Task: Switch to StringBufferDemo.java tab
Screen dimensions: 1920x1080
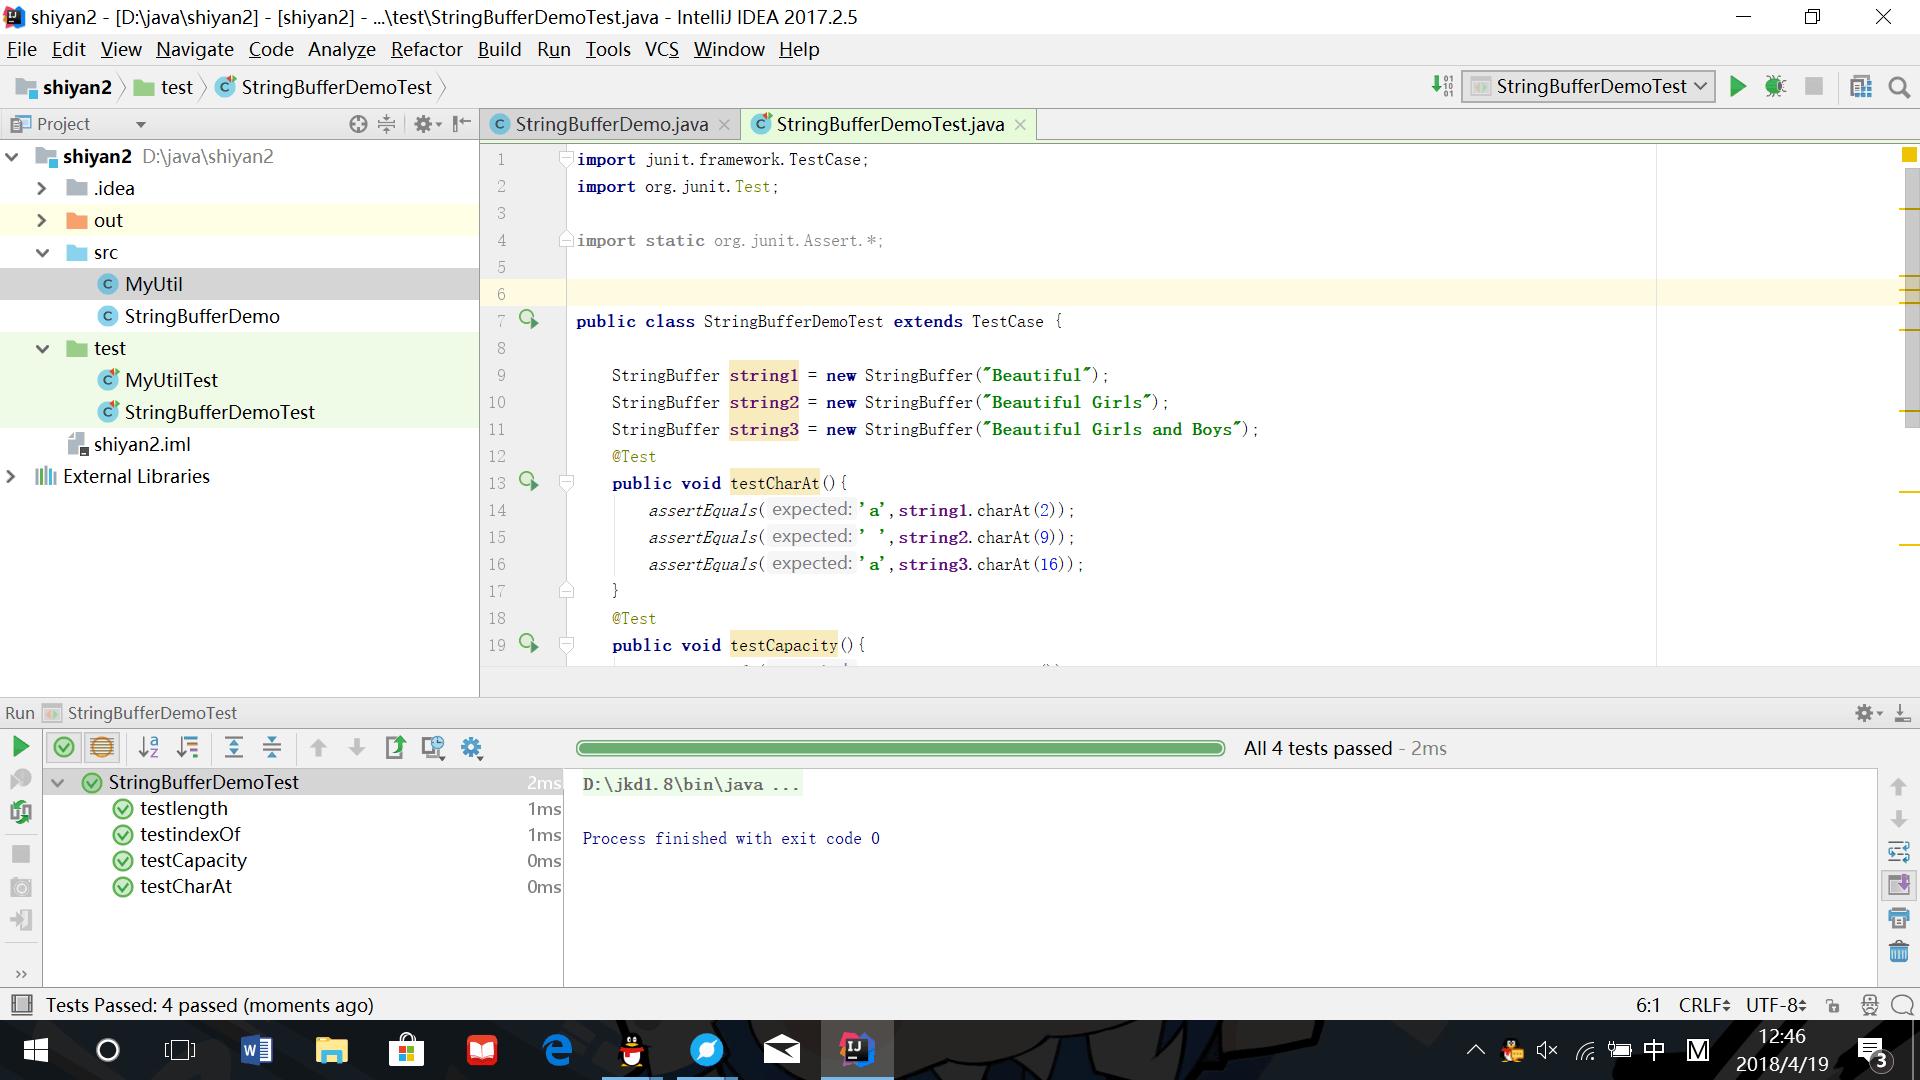Action: point(611,124)
